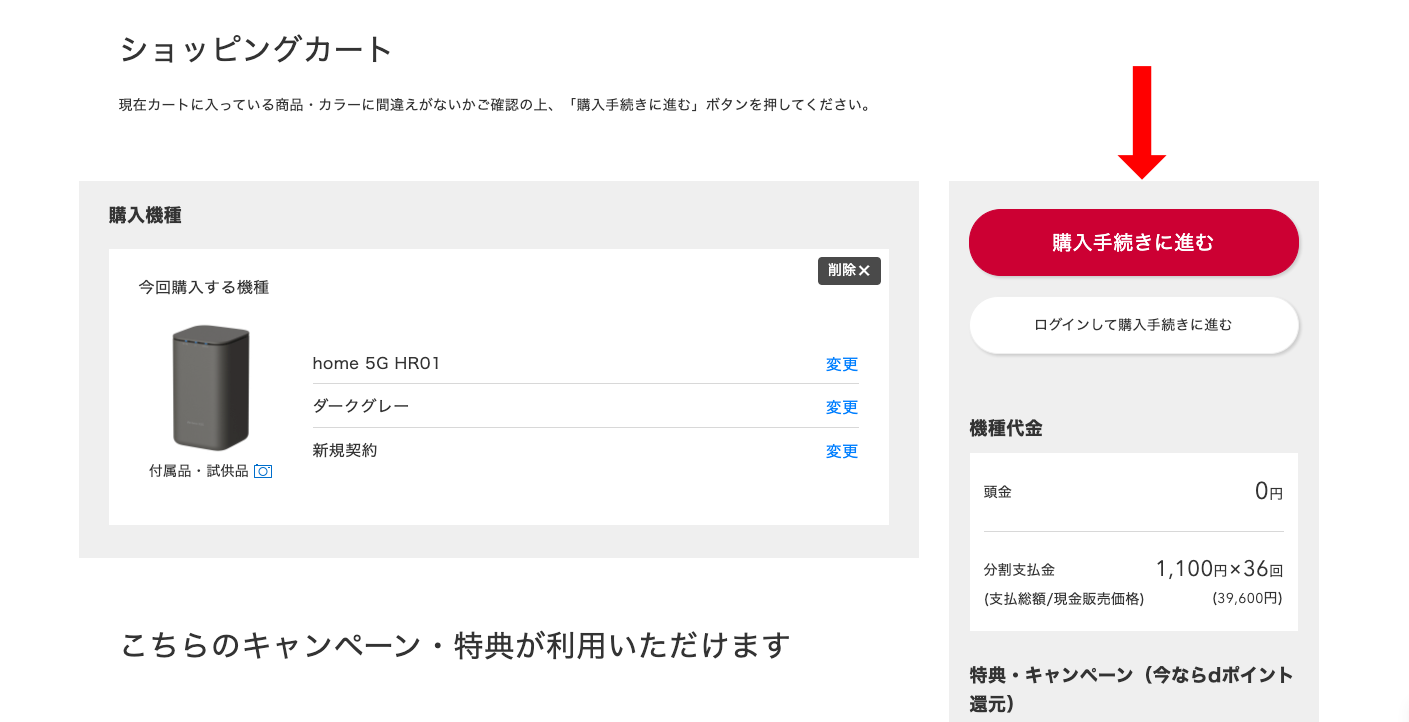Click the 頭金 0円 amount
The height and width of the screenshot is (722, 1409).
point(1269,491)
